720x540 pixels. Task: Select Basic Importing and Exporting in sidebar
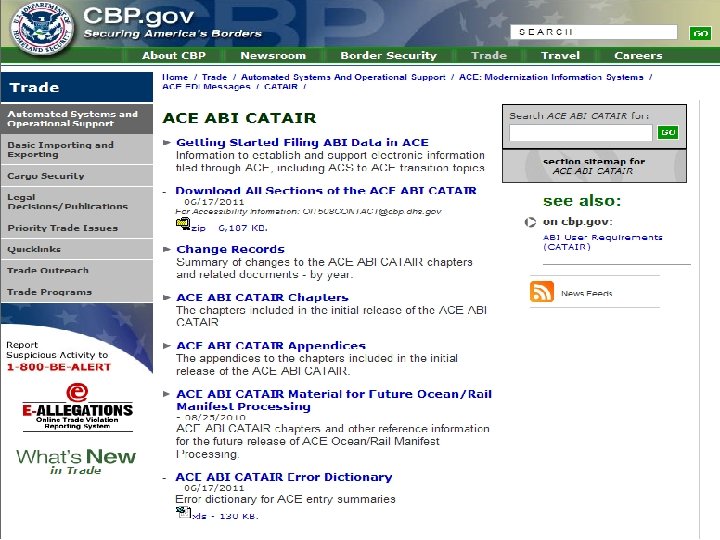click(x=77, y=150)
